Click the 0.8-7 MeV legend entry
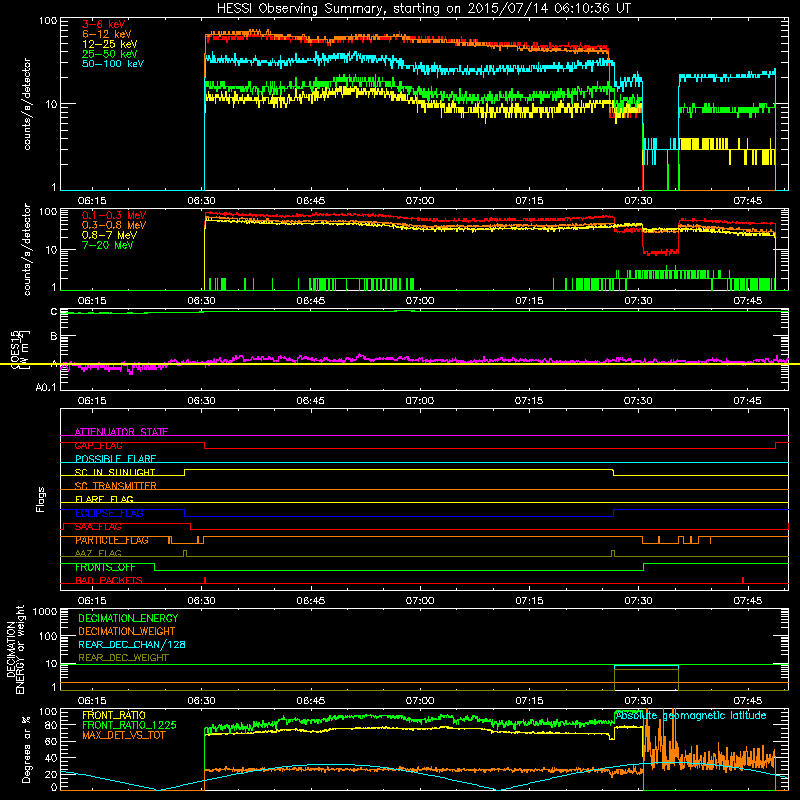This screenshot has width=800, height=800. coord(109,235)
